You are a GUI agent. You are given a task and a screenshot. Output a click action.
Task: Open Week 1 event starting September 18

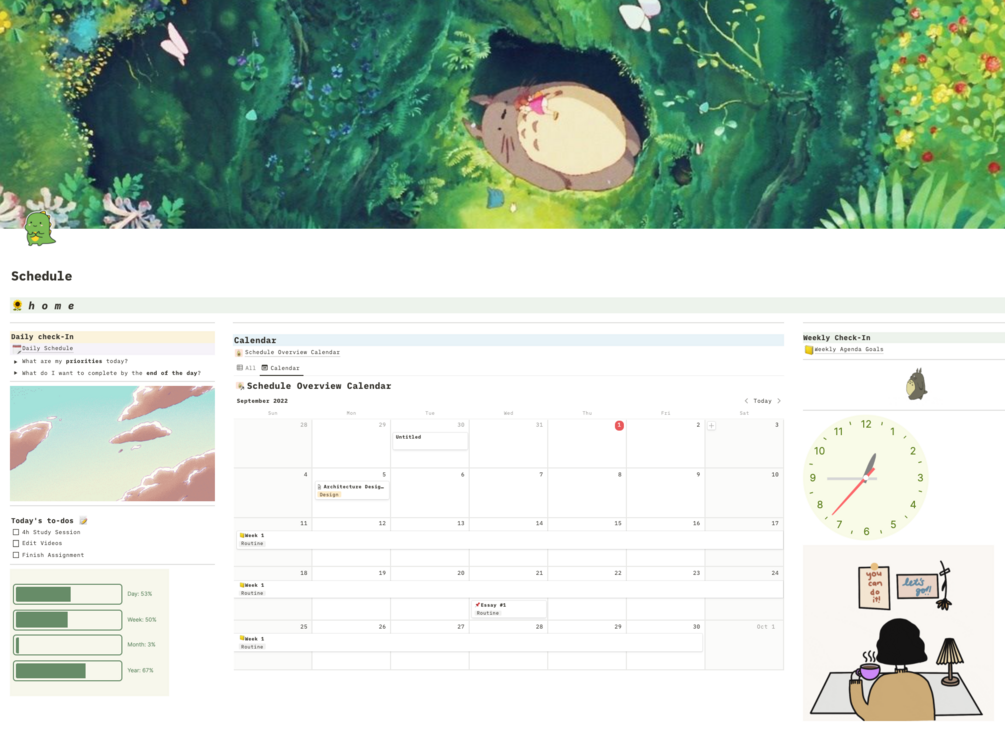508,590
